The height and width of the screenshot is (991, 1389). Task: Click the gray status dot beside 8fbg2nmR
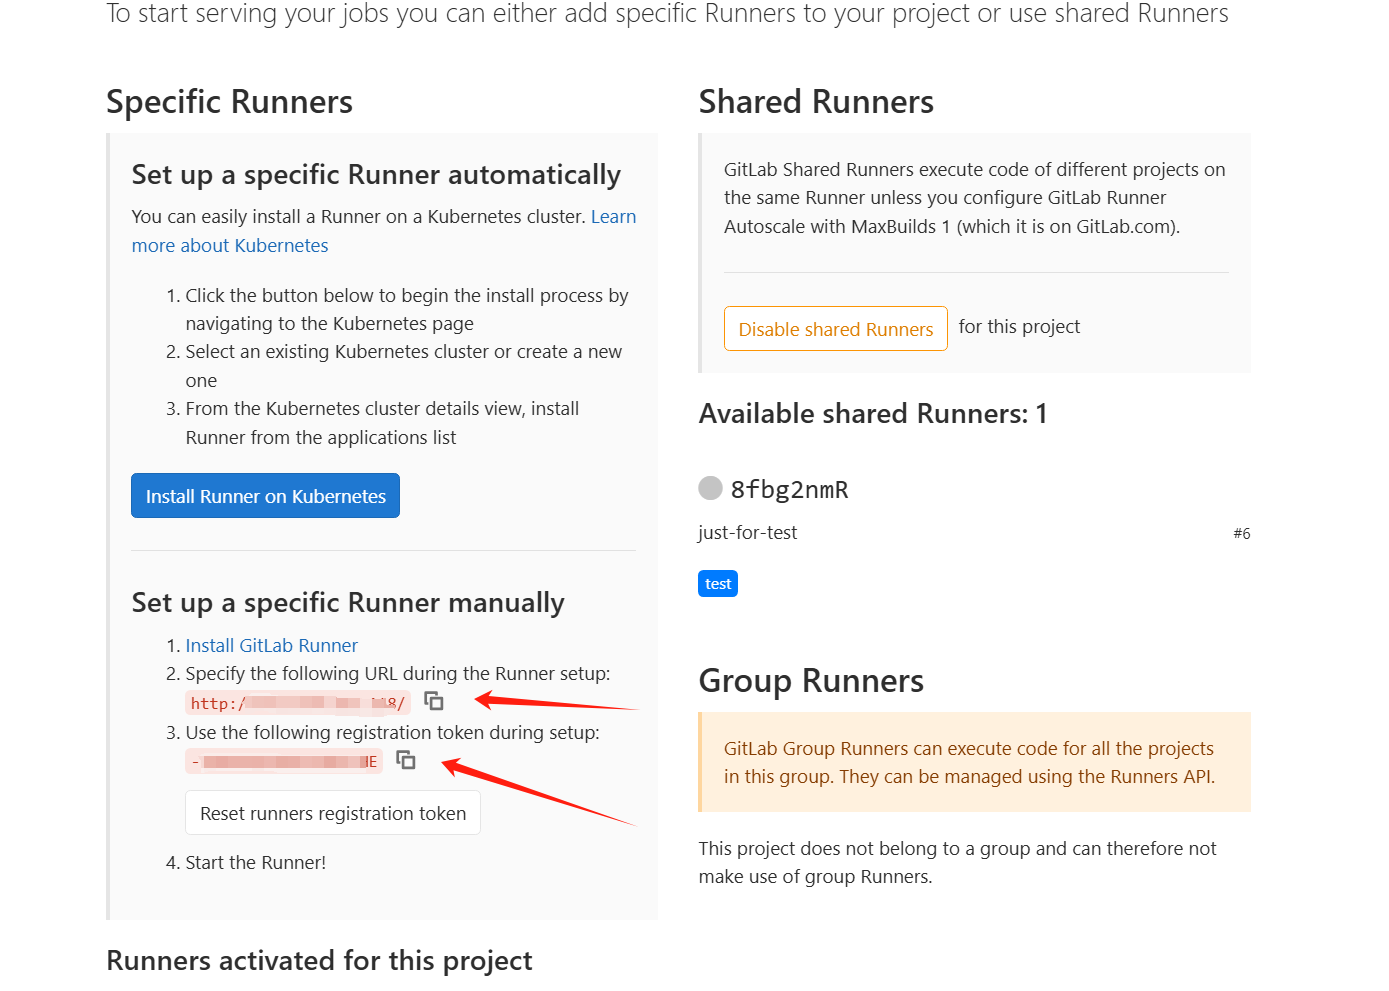(x=710, y=488)
